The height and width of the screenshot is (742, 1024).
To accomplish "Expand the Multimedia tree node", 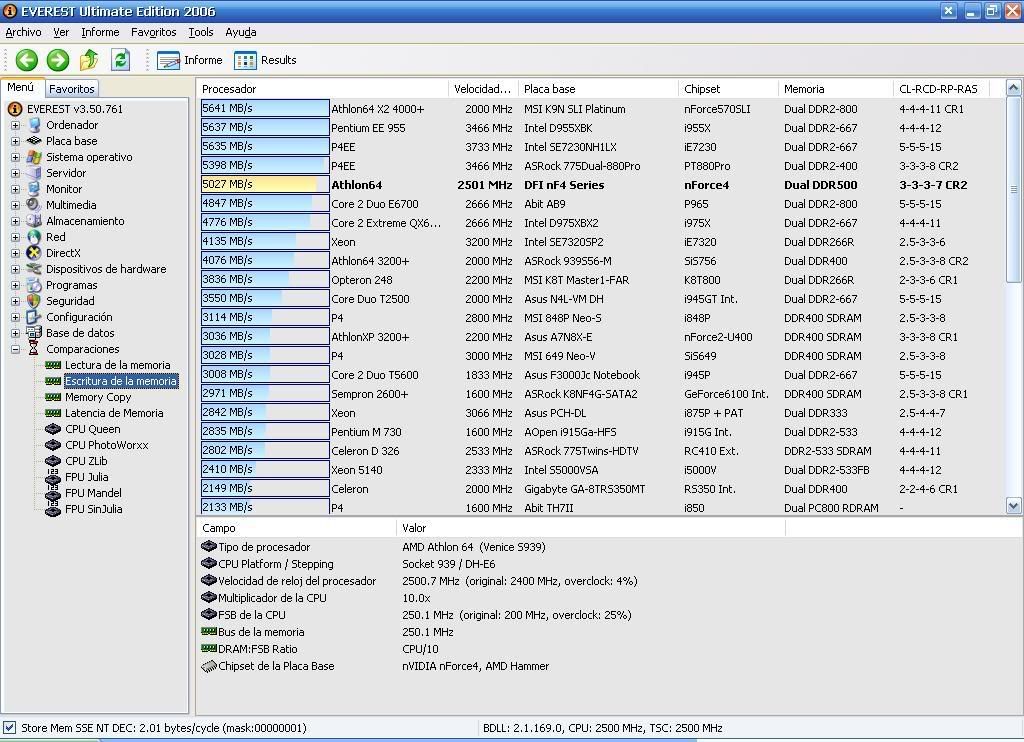I will [16, 205].
